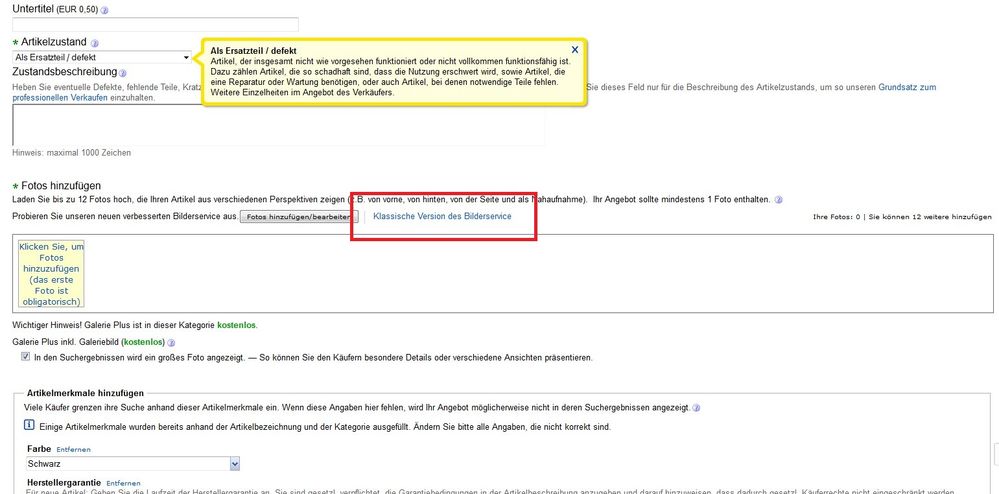Open help icon beside Galerie Plus inkl. Galeriebild
Screen dimensions: 999x494
point(172,342)
